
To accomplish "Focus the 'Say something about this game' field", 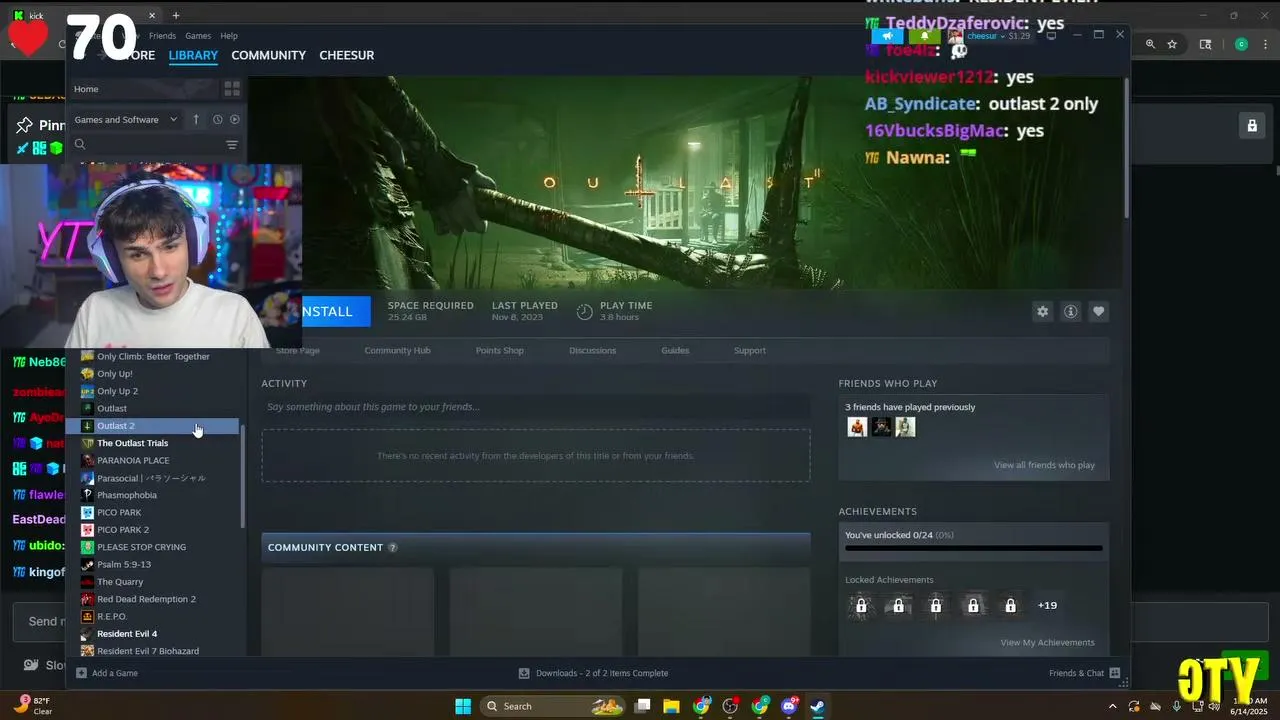I will 536,407.
